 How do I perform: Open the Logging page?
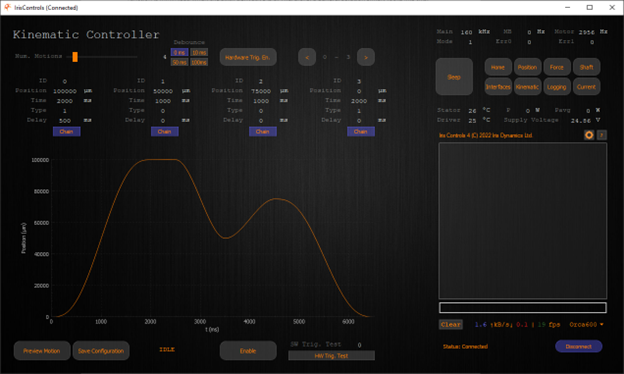click(557, 87)
